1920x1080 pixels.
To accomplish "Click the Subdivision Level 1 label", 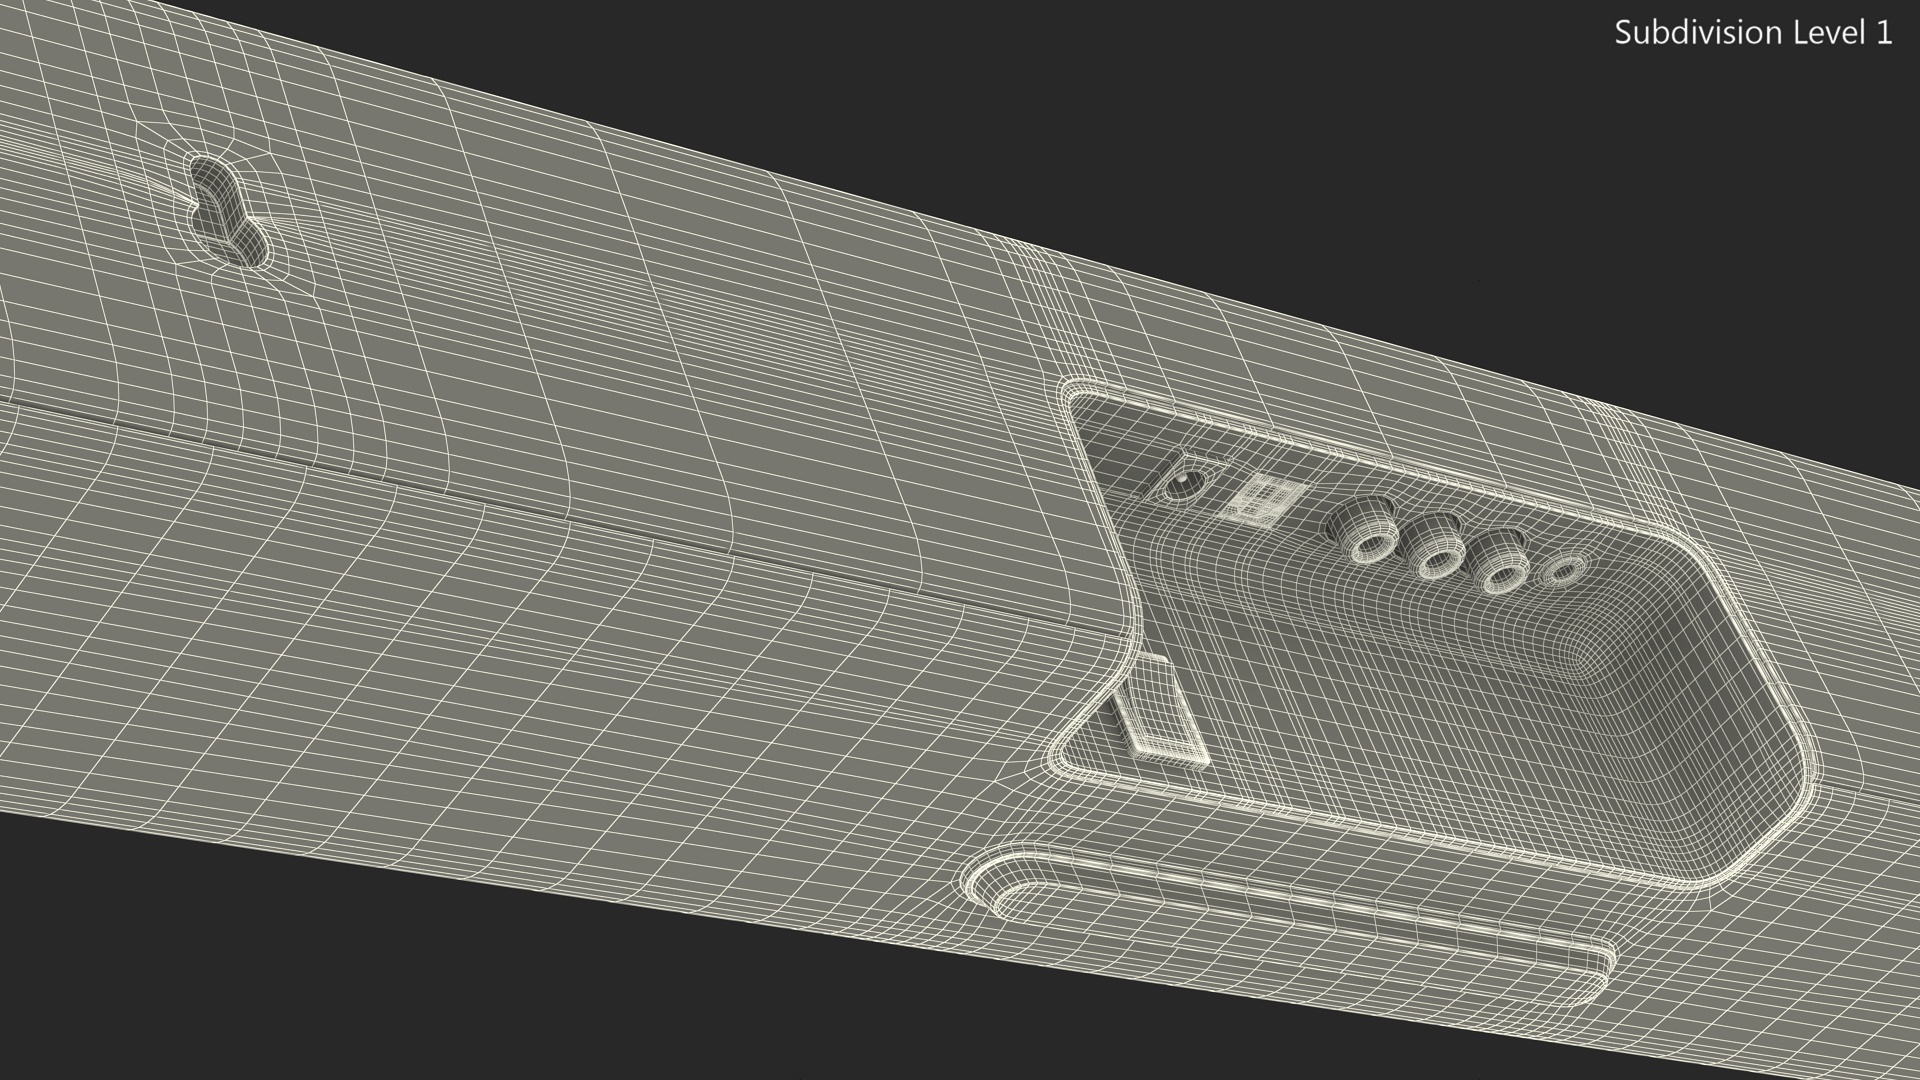I will click(1752, 33).
